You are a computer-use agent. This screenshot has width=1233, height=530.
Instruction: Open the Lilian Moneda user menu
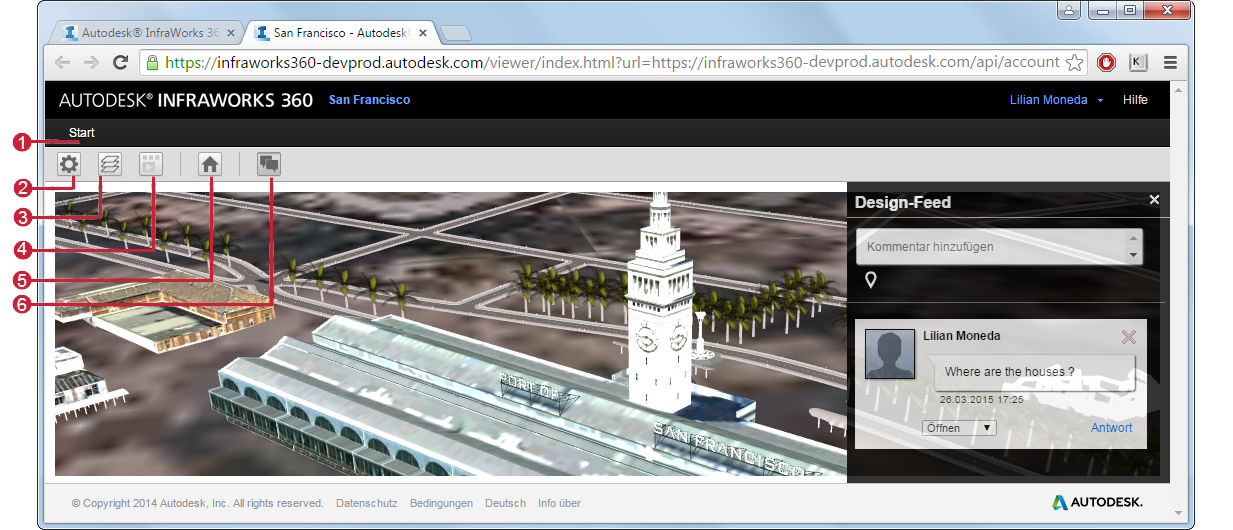pos(1057,100)
